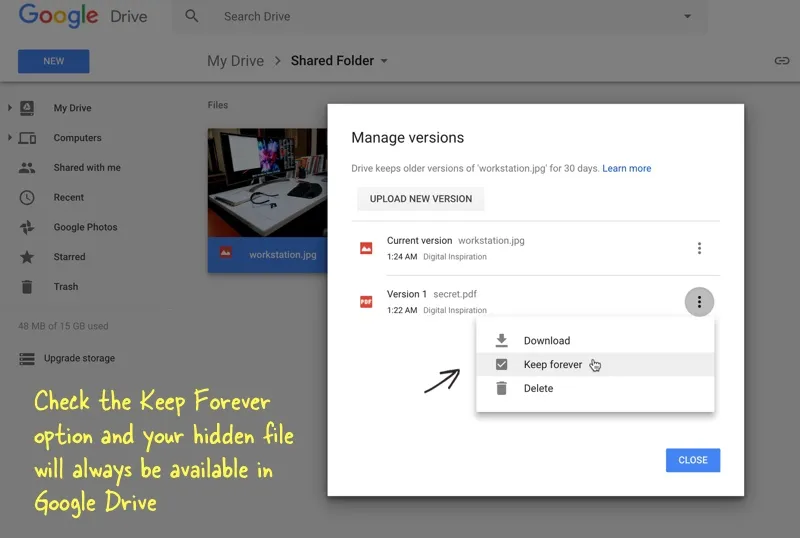Click the Version 1 secret.pdf row text
The image size is (800, 538).
432,294
